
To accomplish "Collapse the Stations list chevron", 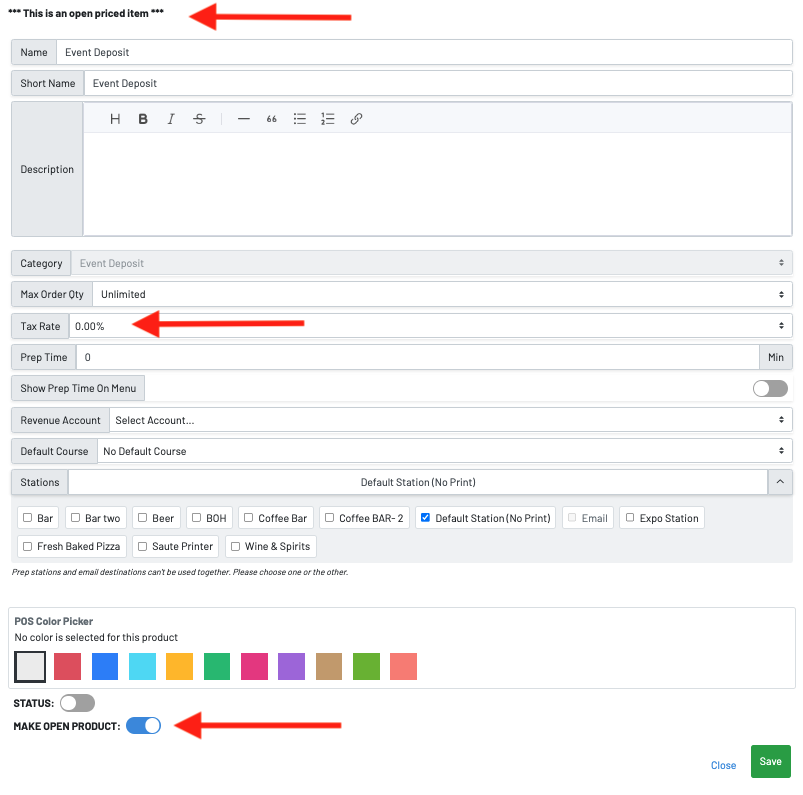I will coord(780,482).
